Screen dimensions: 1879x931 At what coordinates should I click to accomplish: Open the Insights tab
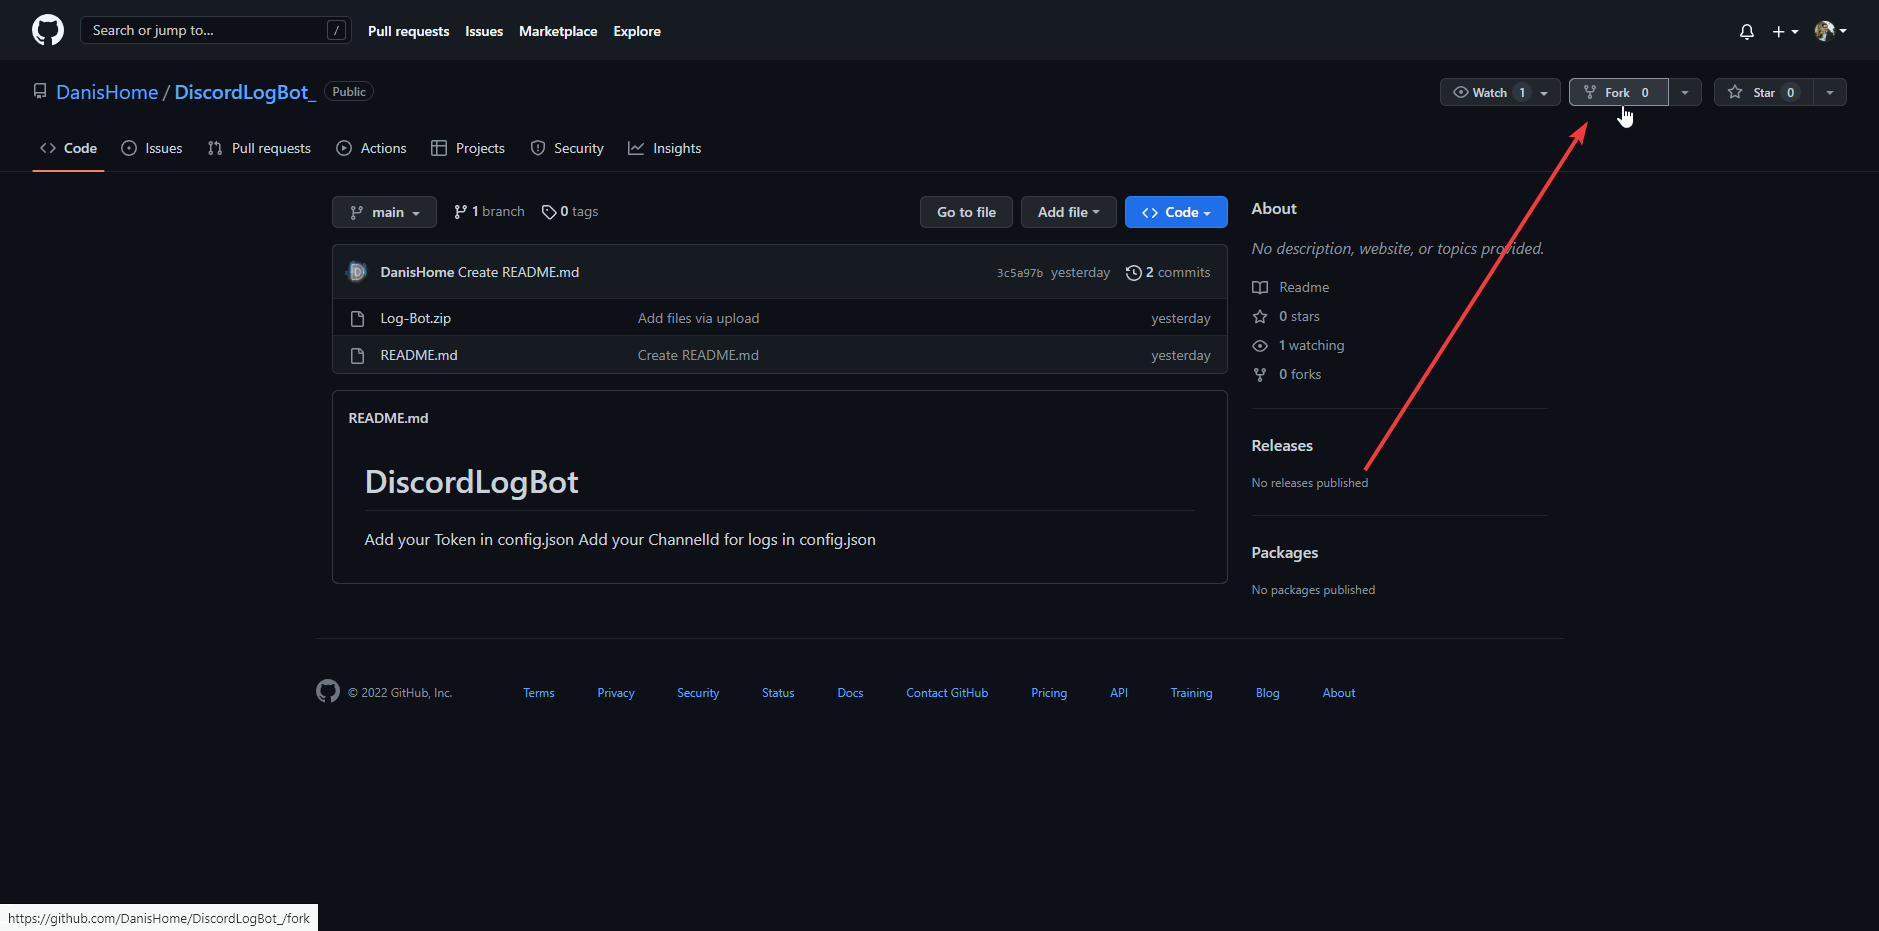(x=665, y=148)
